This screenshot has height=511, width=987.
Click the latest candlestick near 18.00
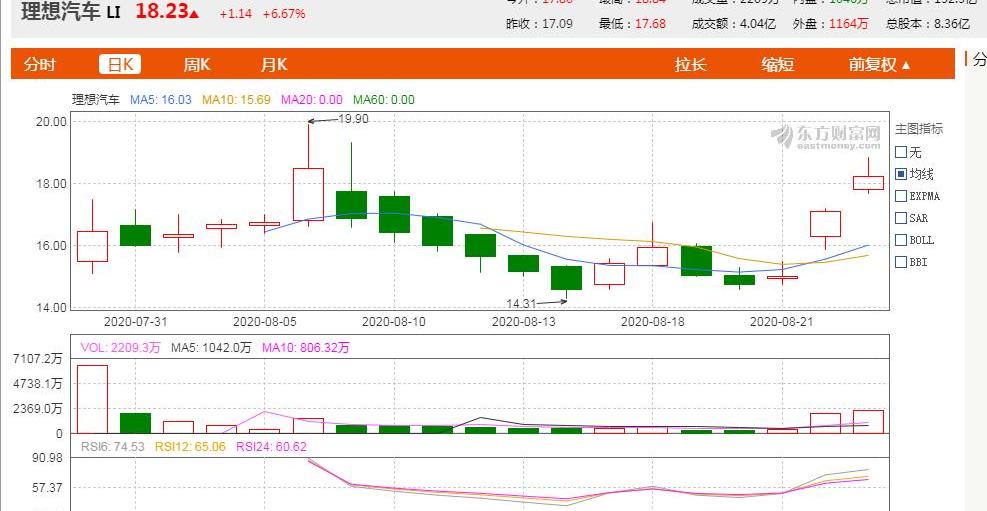point(868,182)
